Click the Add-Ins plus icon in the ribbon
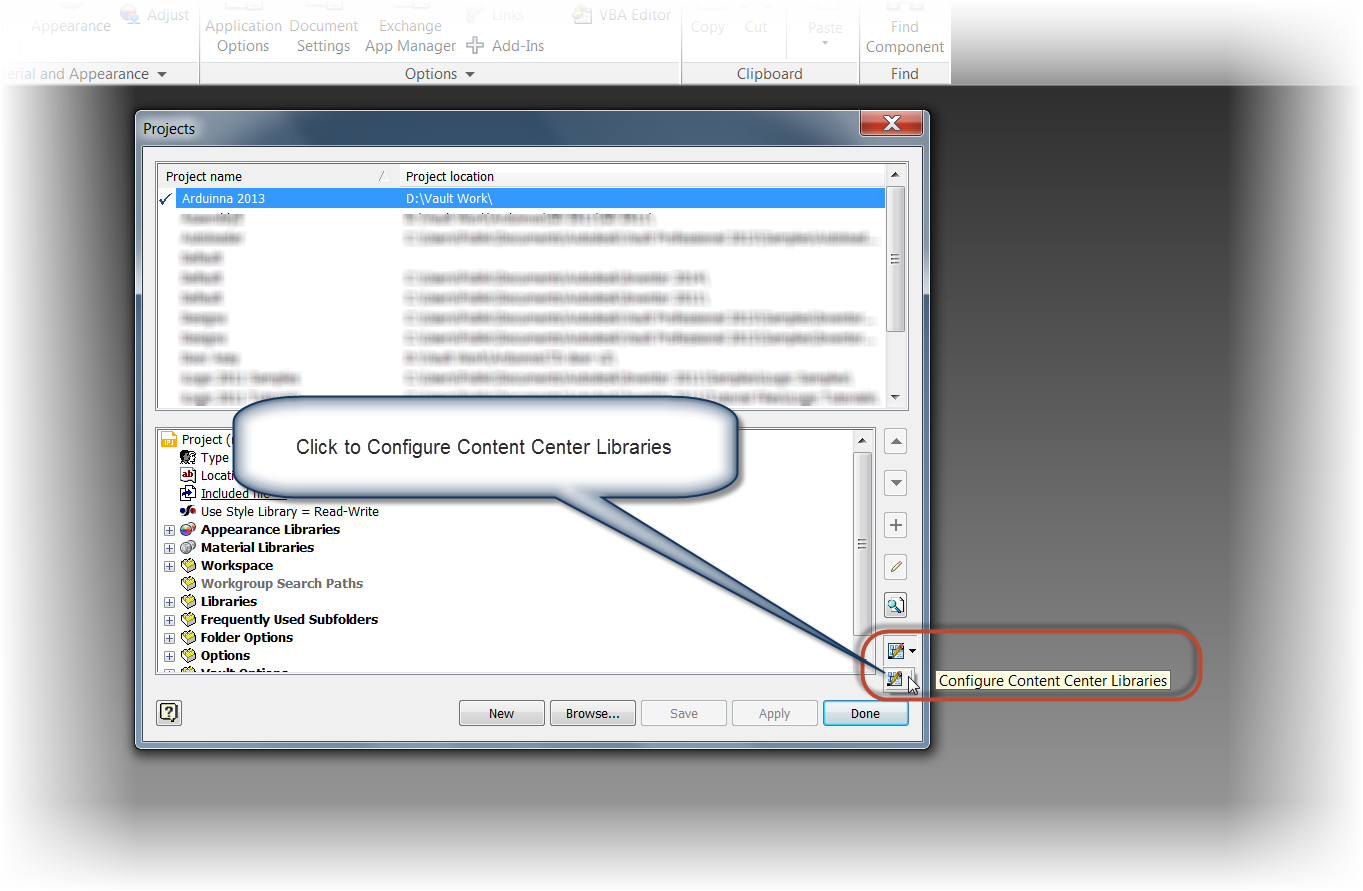This screenshot has height=891, width=1363. pyautogui.click(x=476, y=46)
